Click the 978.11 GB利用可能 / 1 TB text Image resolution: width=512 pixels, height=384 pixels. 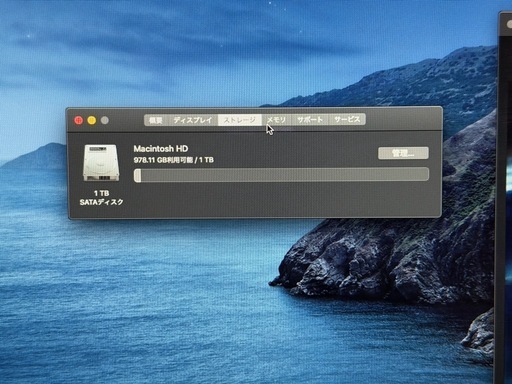(174, 160)
